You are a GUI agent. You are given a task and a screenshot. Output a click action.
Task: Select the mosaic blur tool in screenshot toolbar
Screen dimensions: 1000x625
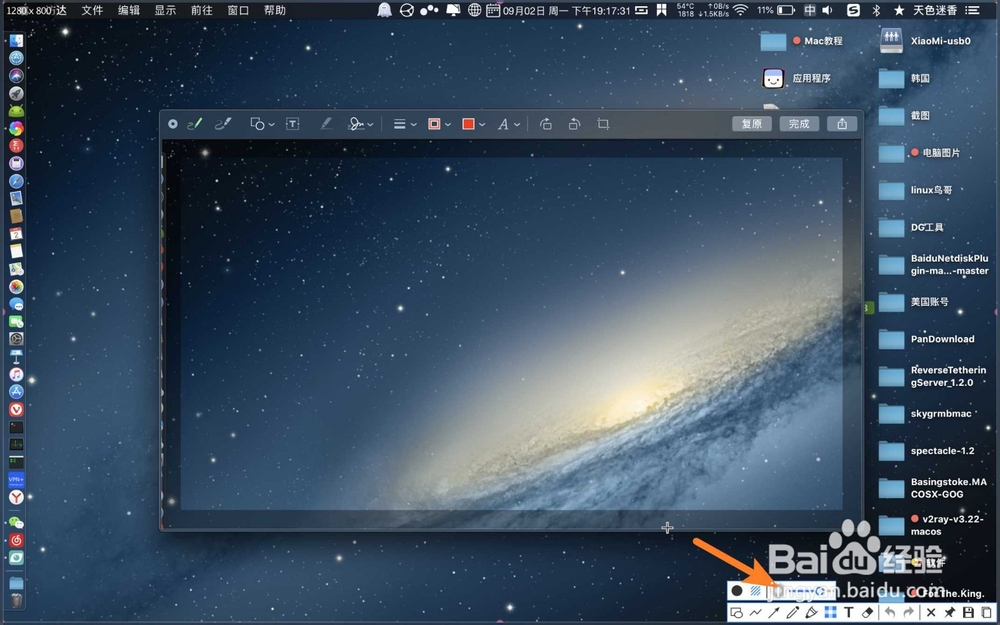coord(830,613)
